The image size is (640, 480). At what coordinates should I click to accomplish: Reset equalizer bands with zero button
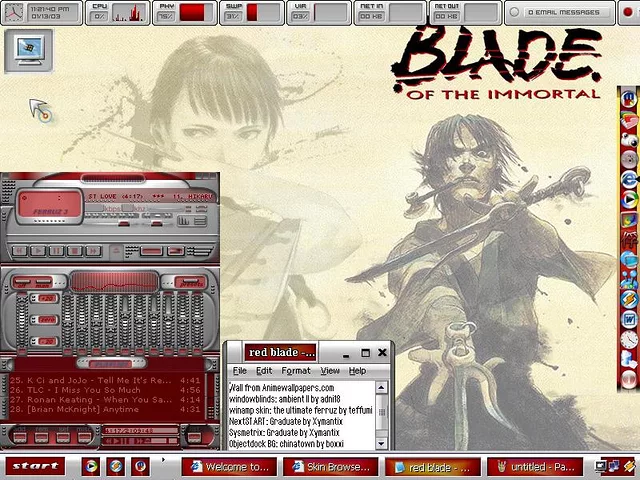[47, 320]
